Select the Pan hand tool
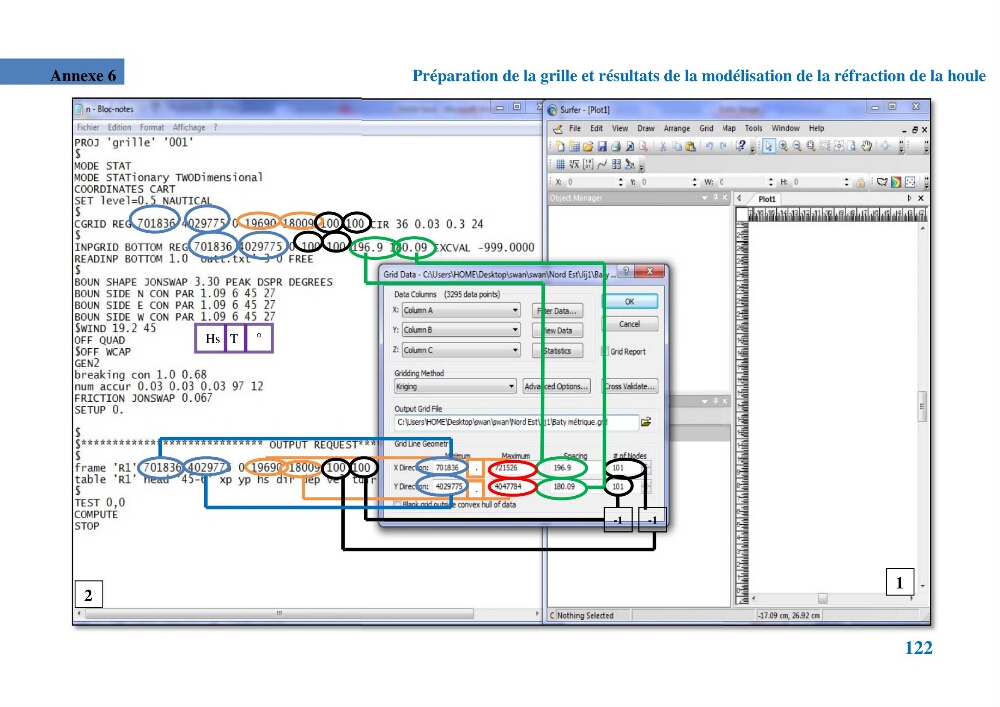This screenshot has height=707, width=1000. pos(866,146)
